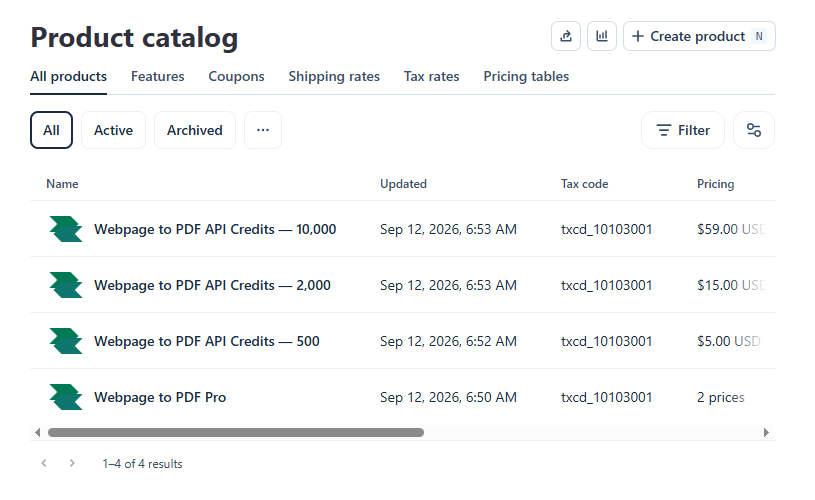815x500 pixels.
Task: Open Webpage to PDF API Credits — 10,000
Action: (215, 229)
